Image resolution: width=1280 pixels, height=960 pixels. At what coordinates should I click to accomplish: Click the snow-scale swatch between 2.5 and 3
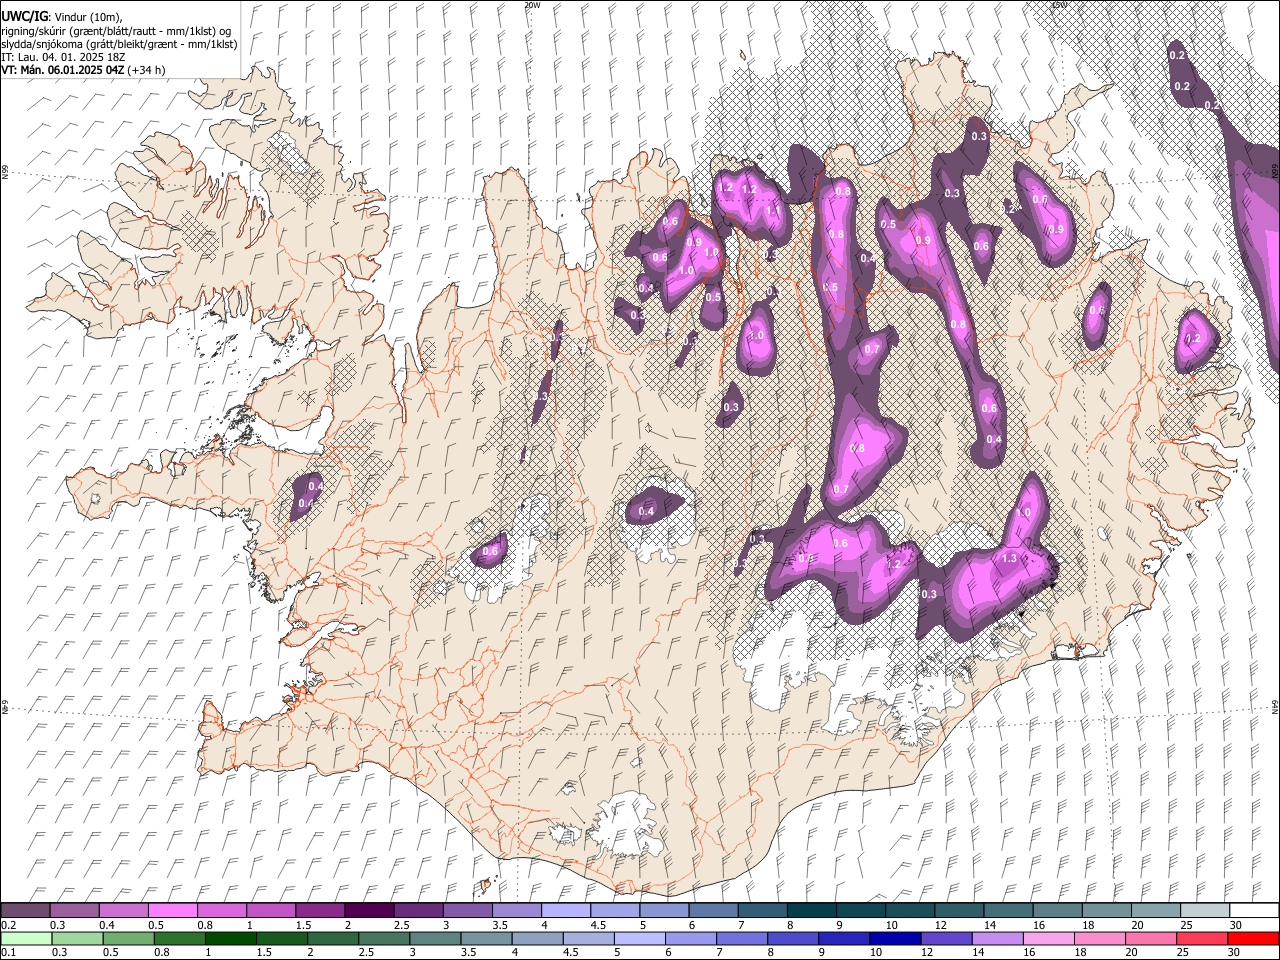(418, 910)
